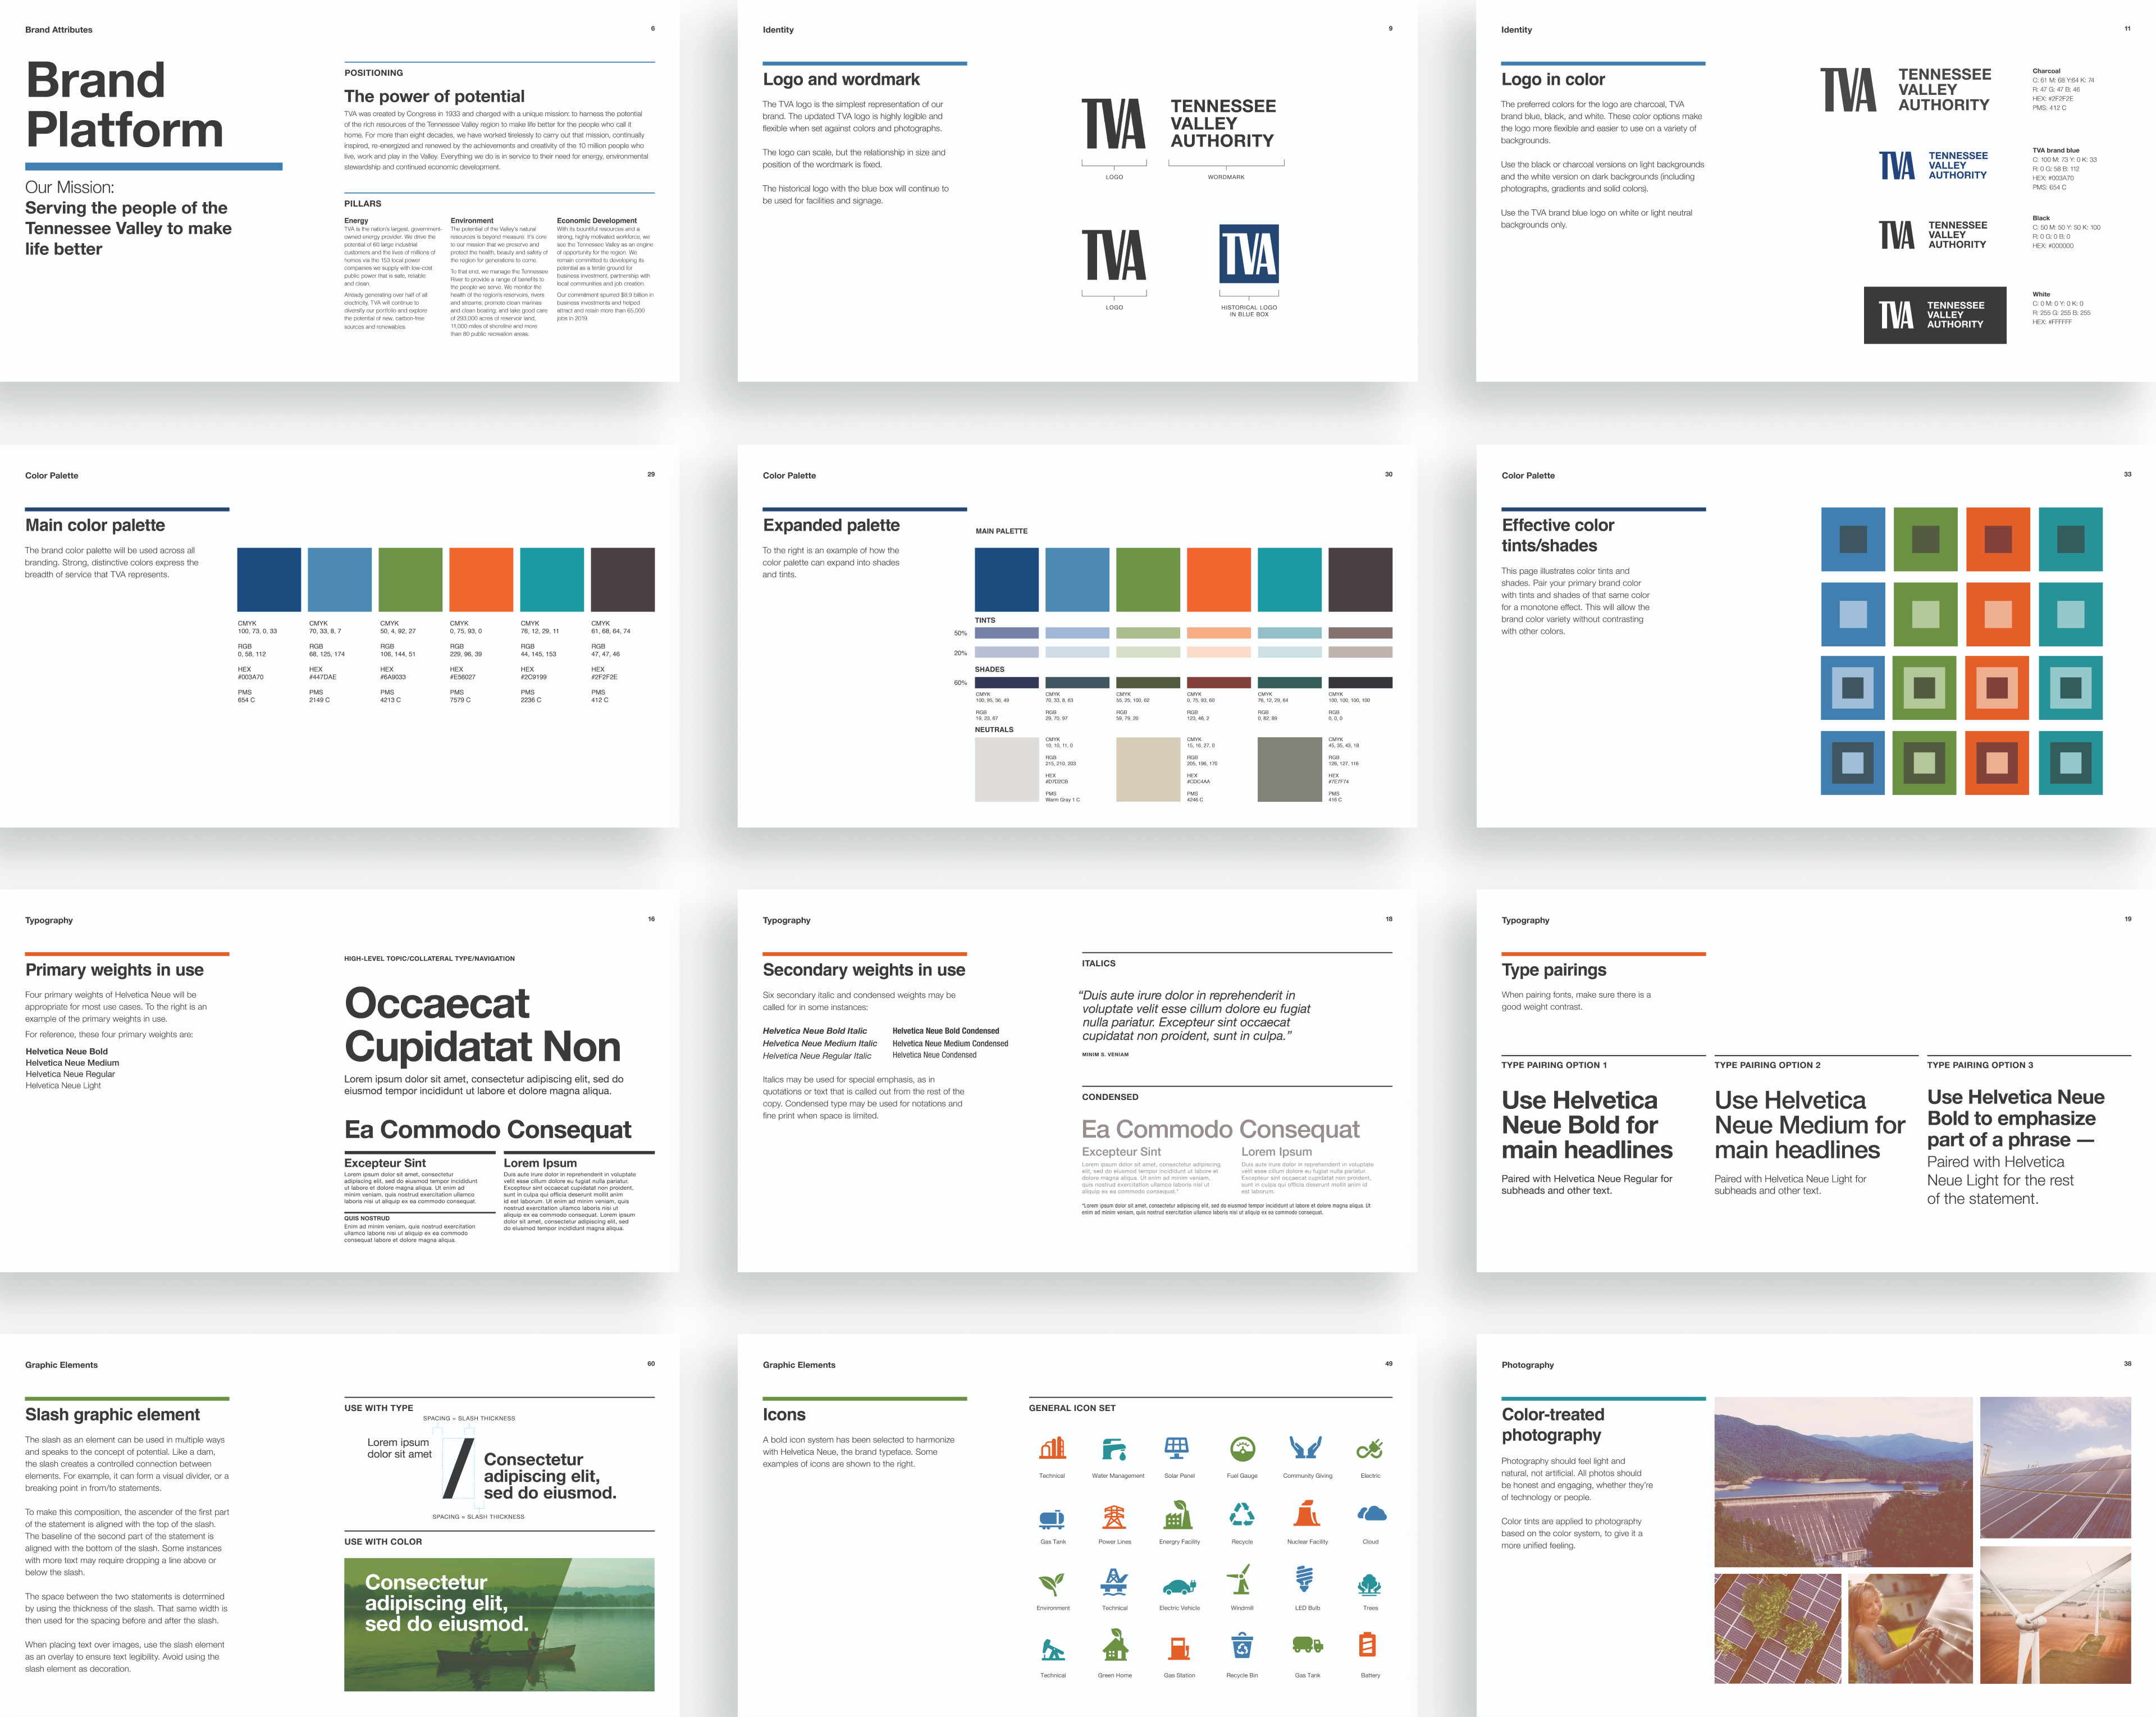Click the Nuclear Facility icon

(x=1306, y=1514)
